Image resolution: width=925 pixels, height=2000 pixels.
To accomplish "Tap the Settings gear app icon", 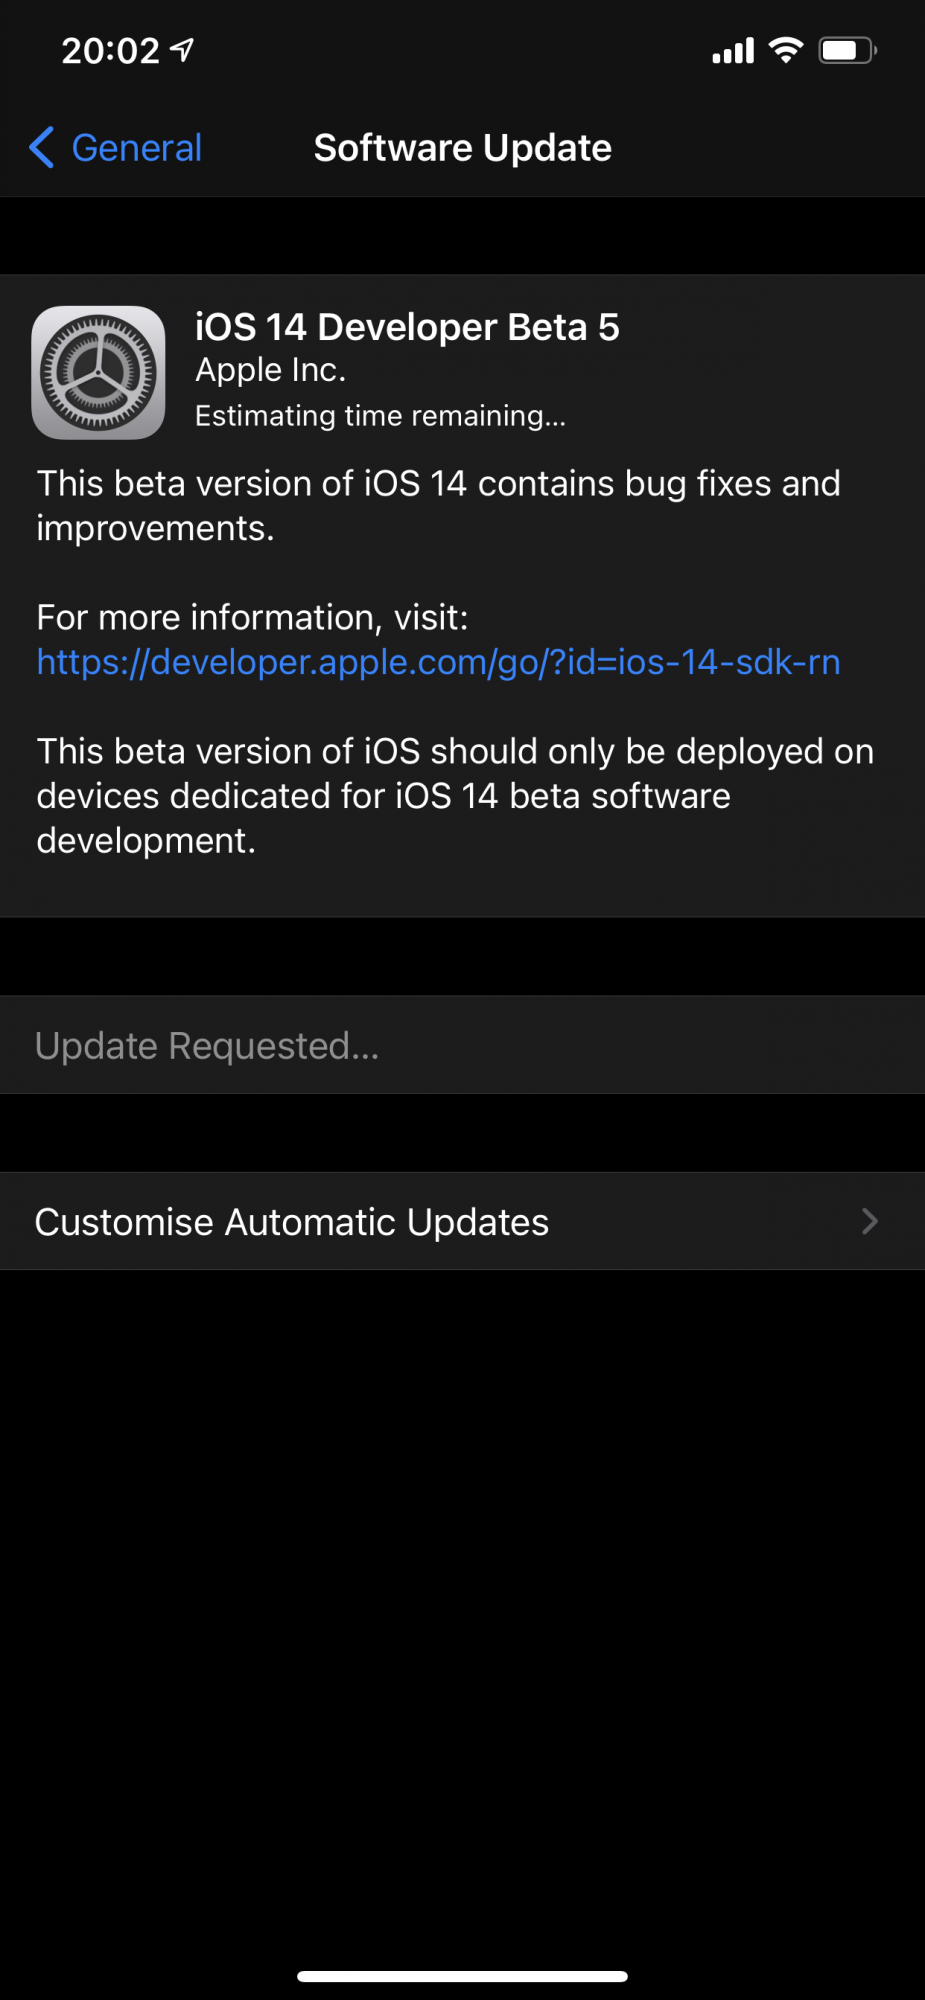I will pyautogui.click(x=98, y=372).
